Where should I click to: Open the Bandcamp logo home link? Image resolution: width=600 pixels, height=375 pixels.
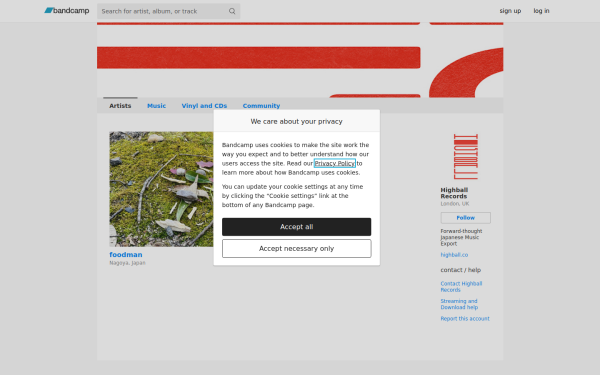point(67,11)
